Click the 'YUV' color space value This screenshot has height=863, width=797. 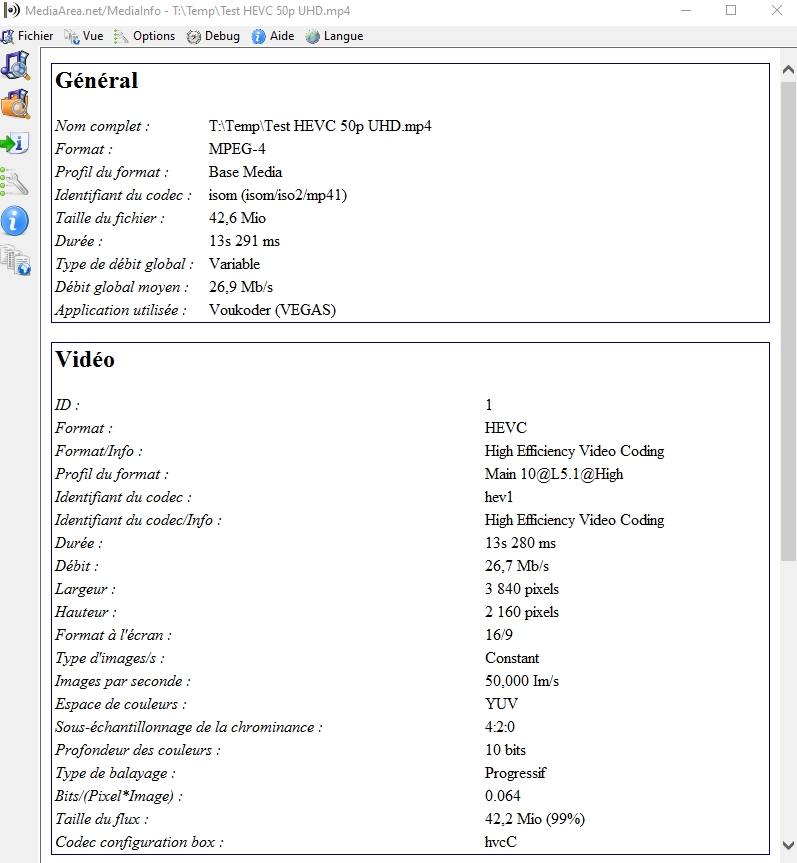[x=501, y=704]
